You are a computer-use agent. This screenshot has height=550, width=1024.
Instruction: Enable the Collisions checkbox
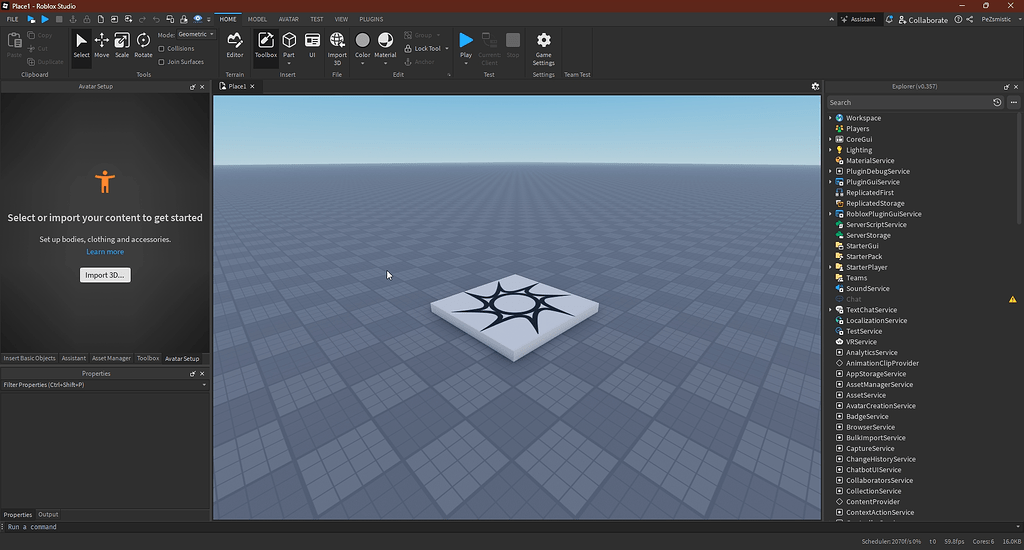click(162, 48)
